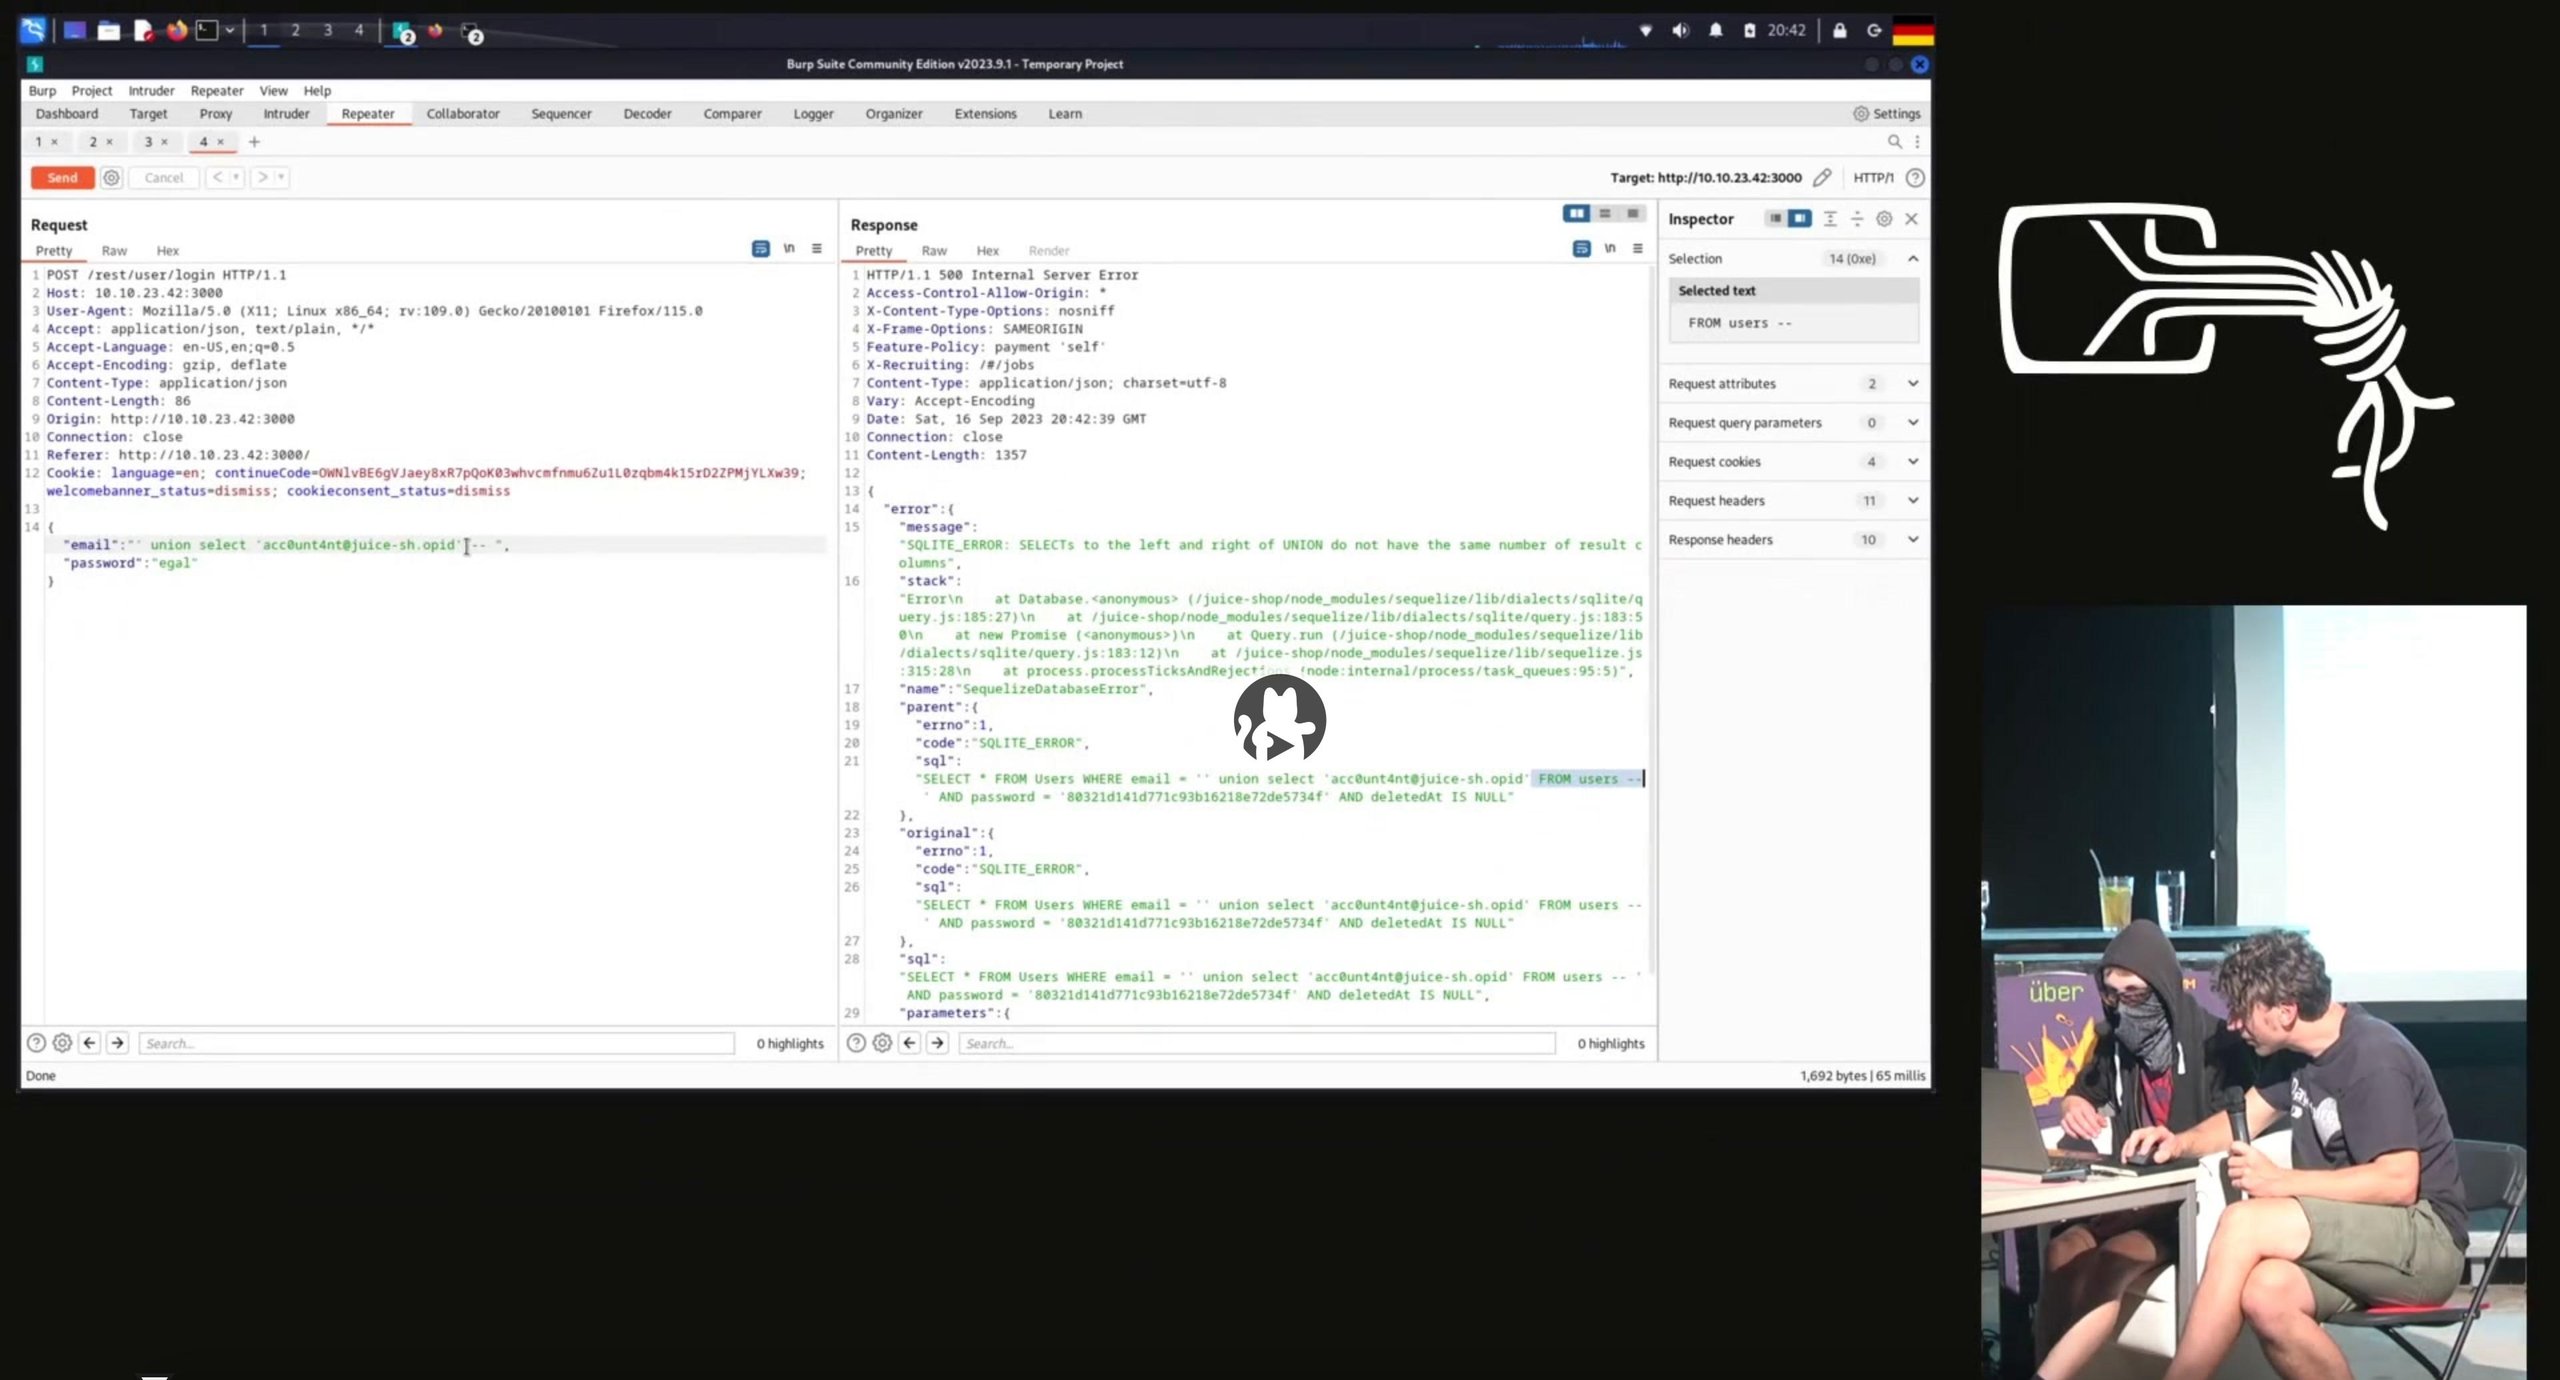Click the Response panel hamburger menu icon
Viewport: 2560px width, 1380px height.
(1637, 249)
